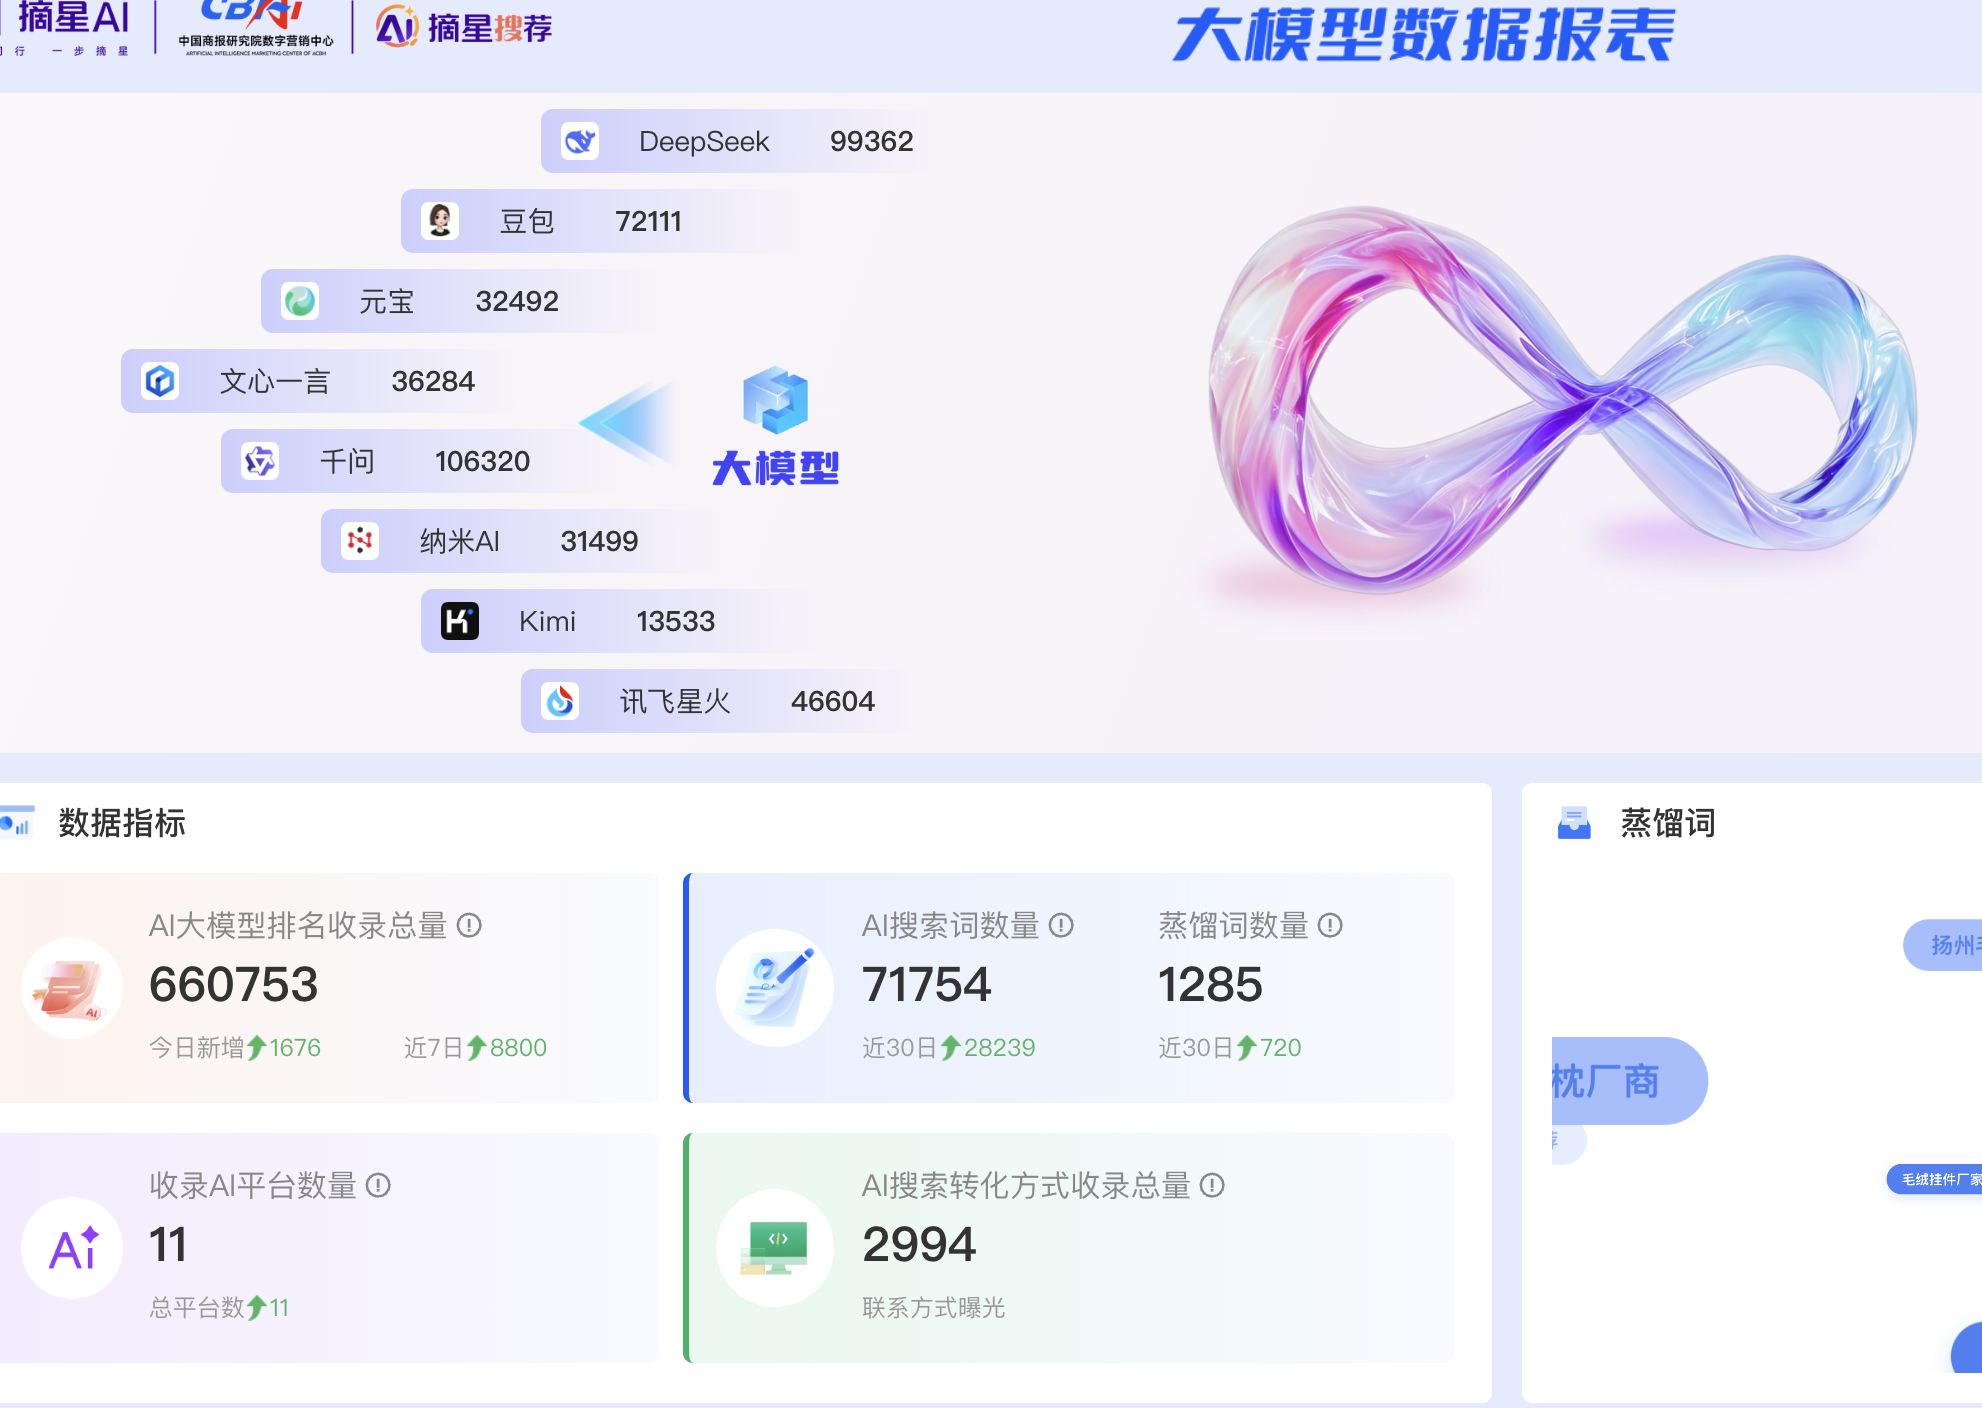The image size is (1982, 1408).
Task: Click the 纳米AI red logo icon
Action: tap(360, 541)
